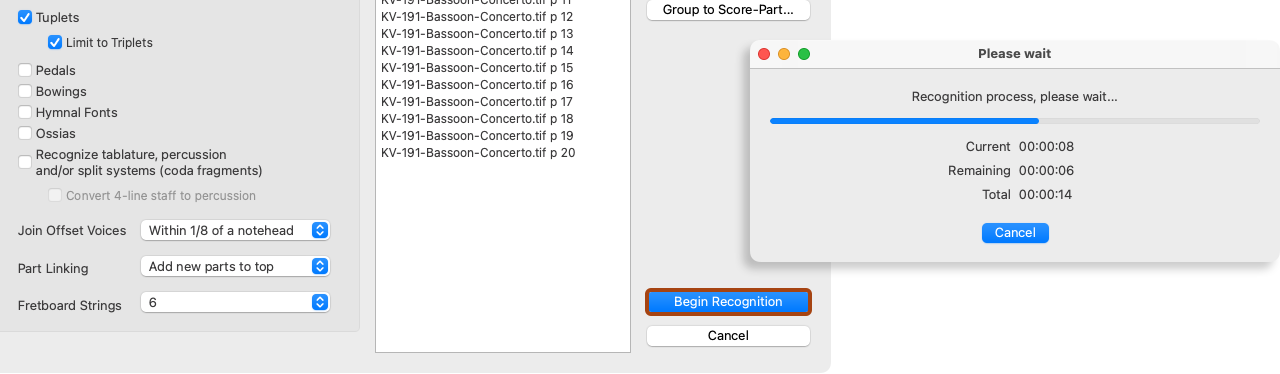Disable Limit to Triplets option
The width and height of the screenshot is (1280, 374).
coord(55,43)
